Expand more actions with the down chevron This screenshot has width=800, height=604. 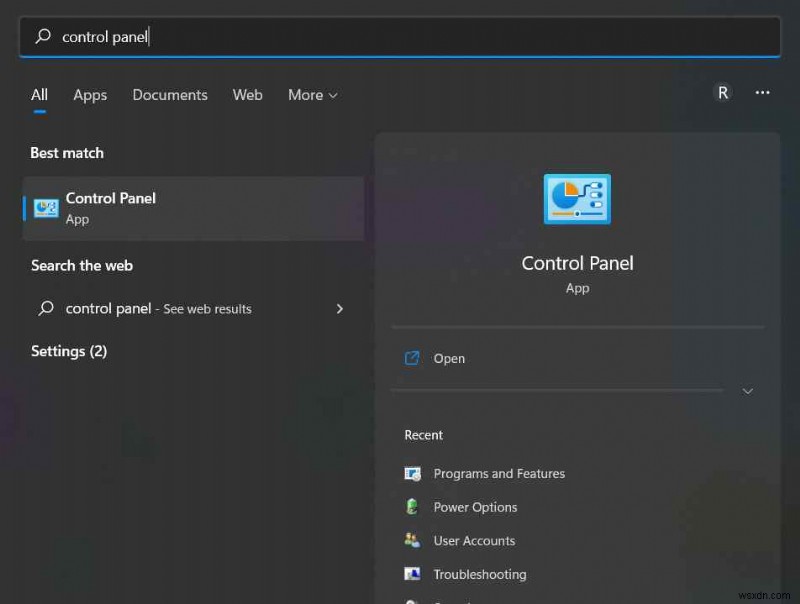747,391
